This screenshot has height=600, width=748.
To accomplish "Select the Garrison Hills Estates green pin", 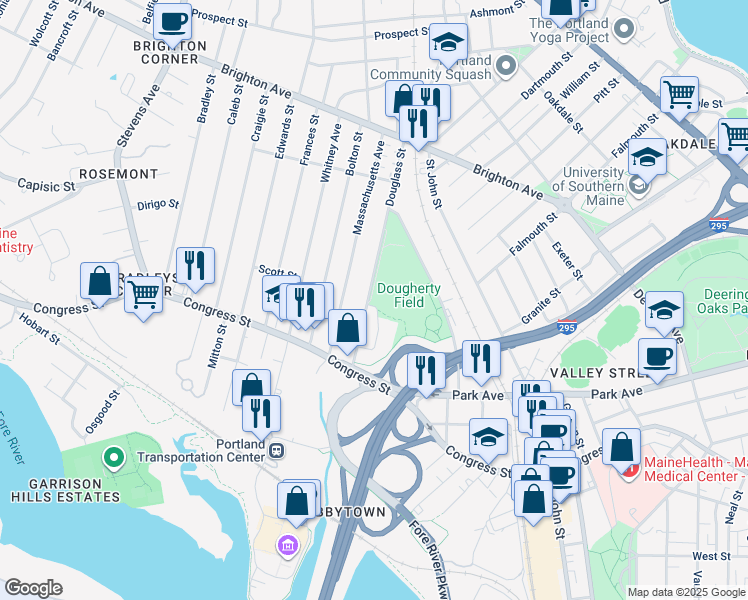I will click(x=114, y=458).
